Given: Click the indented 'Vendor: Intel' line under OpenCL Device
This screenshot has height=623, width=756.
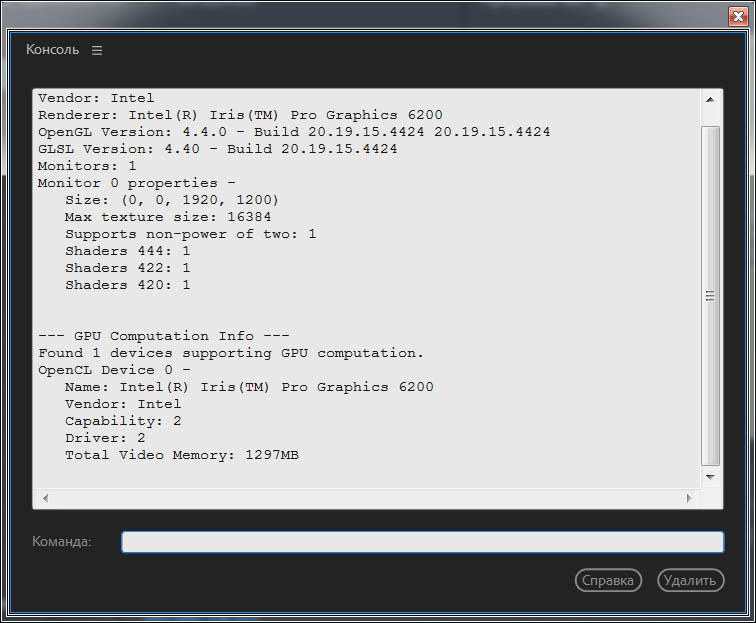Looking at the screenshot, I should pyautogui.click(x=123, y=404).
